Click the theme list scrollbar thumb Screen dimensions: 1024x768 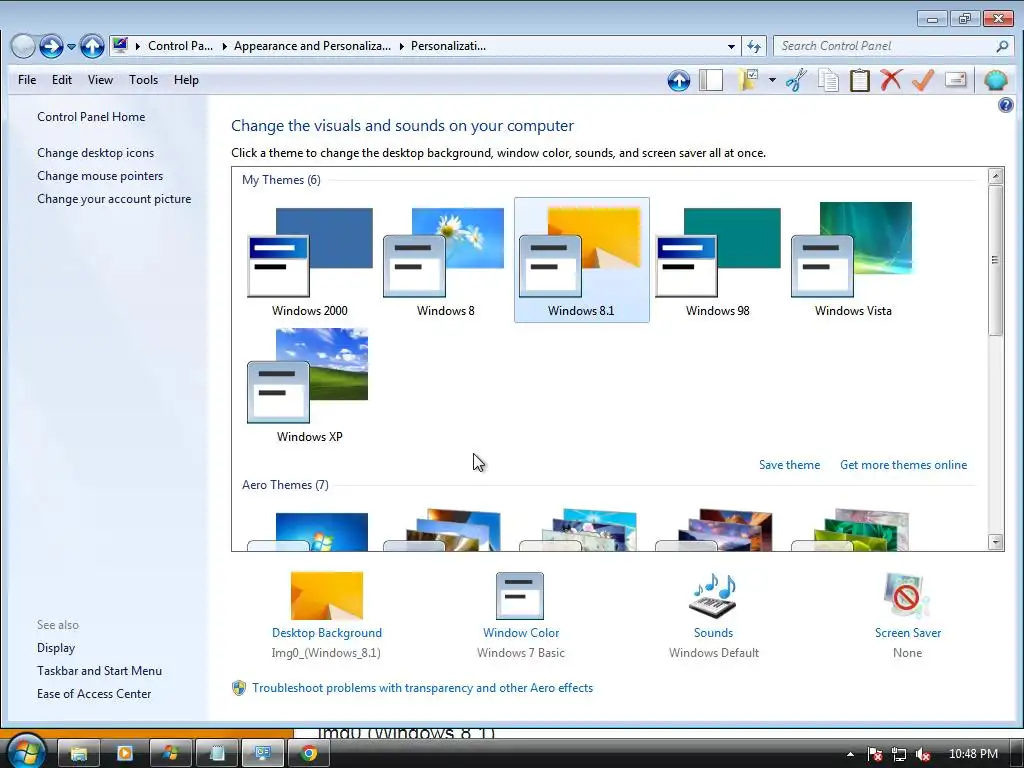point(995,260)
